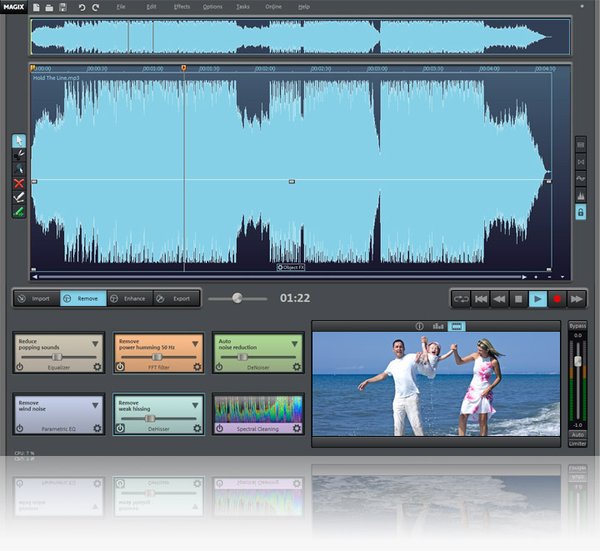This screenshot has height=551, width=600.
Task: Switch to the Export tab
Action: point(176,298)
